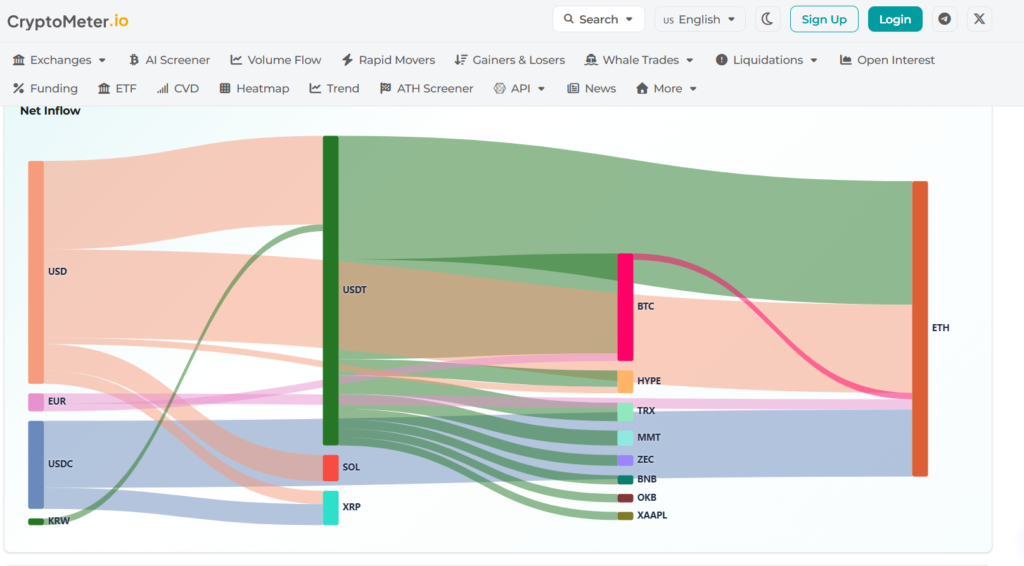
Task: Expand the API menu arrow
Action: click(541, 89)
